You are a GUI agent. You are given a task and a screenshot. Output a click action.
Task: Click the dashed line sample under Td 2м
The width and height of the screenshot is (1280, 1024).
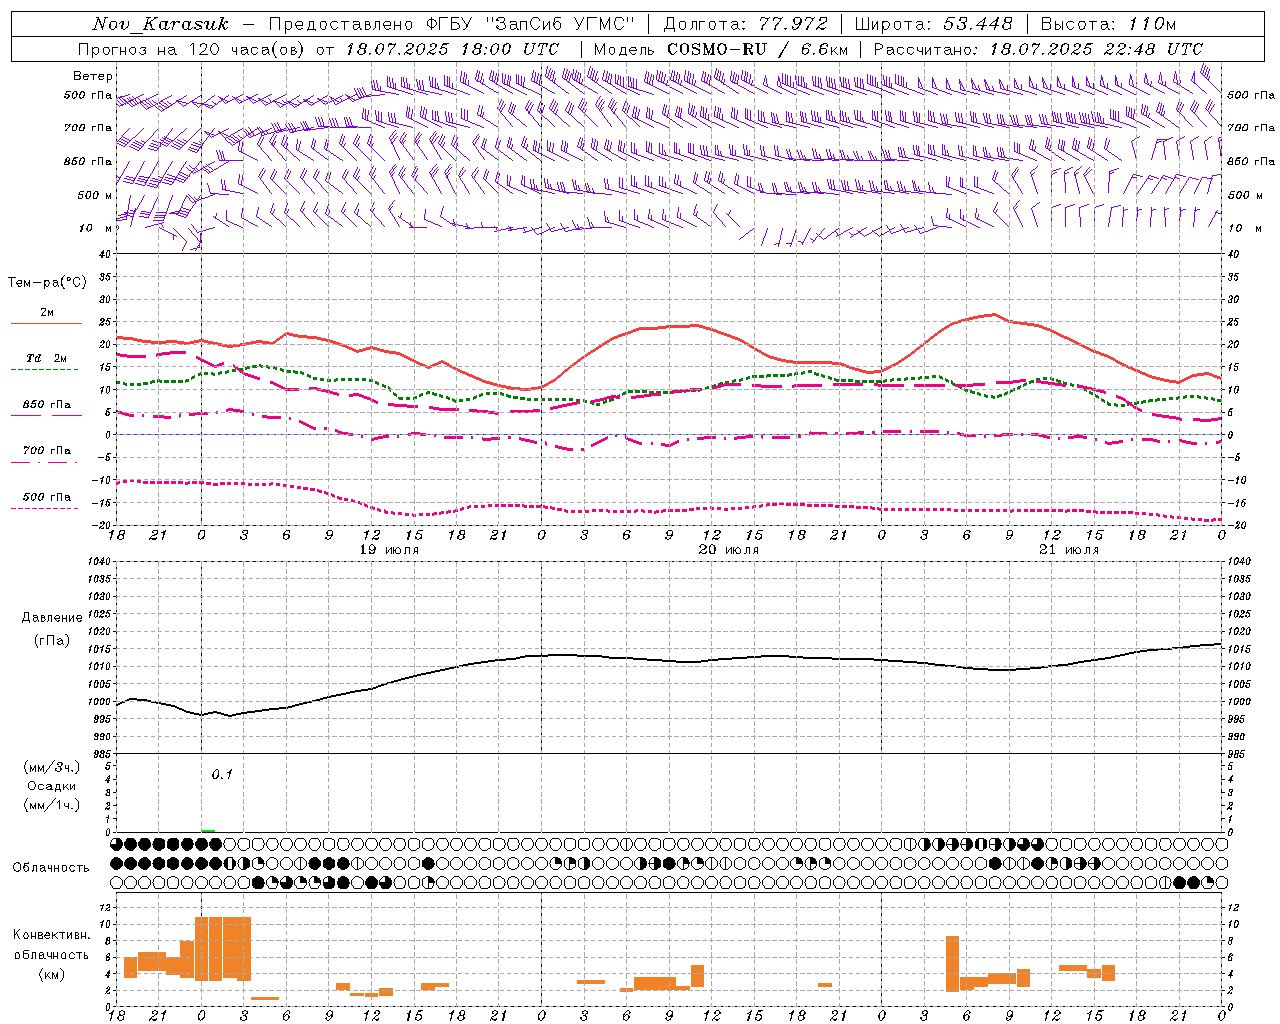click(44, 370)
